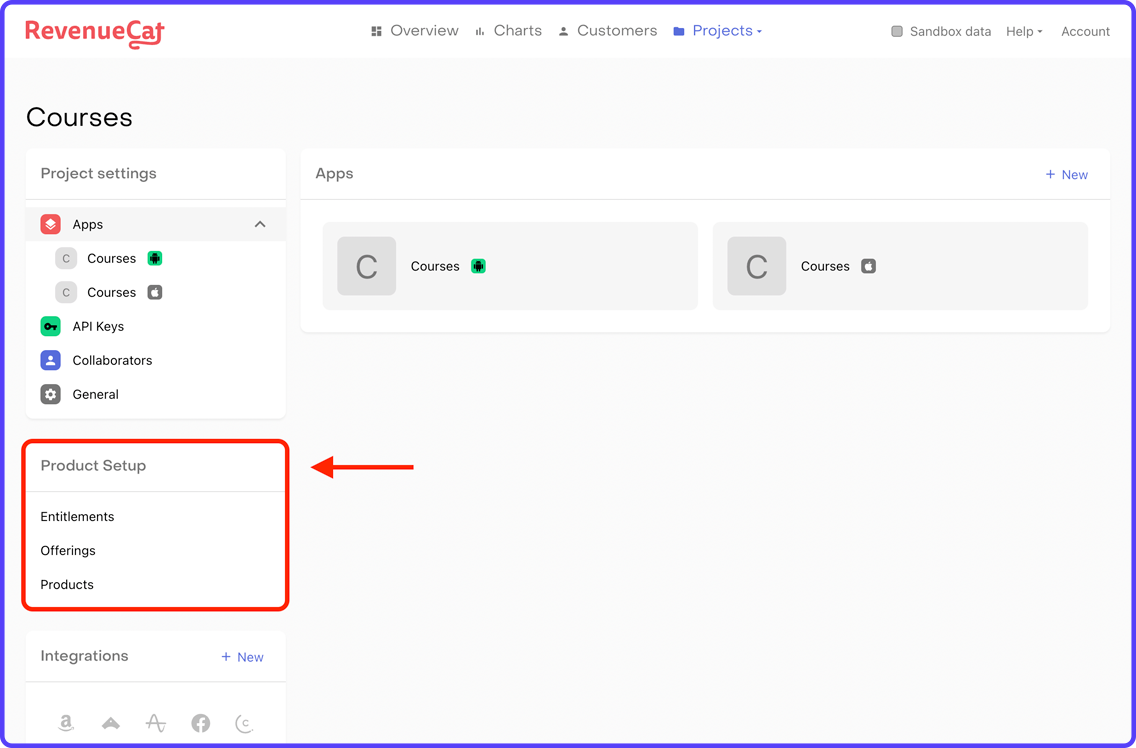Screen dimensions: 1136x748
Task: Click the Apple icon in the sidebar
Action: pos(154,292)
